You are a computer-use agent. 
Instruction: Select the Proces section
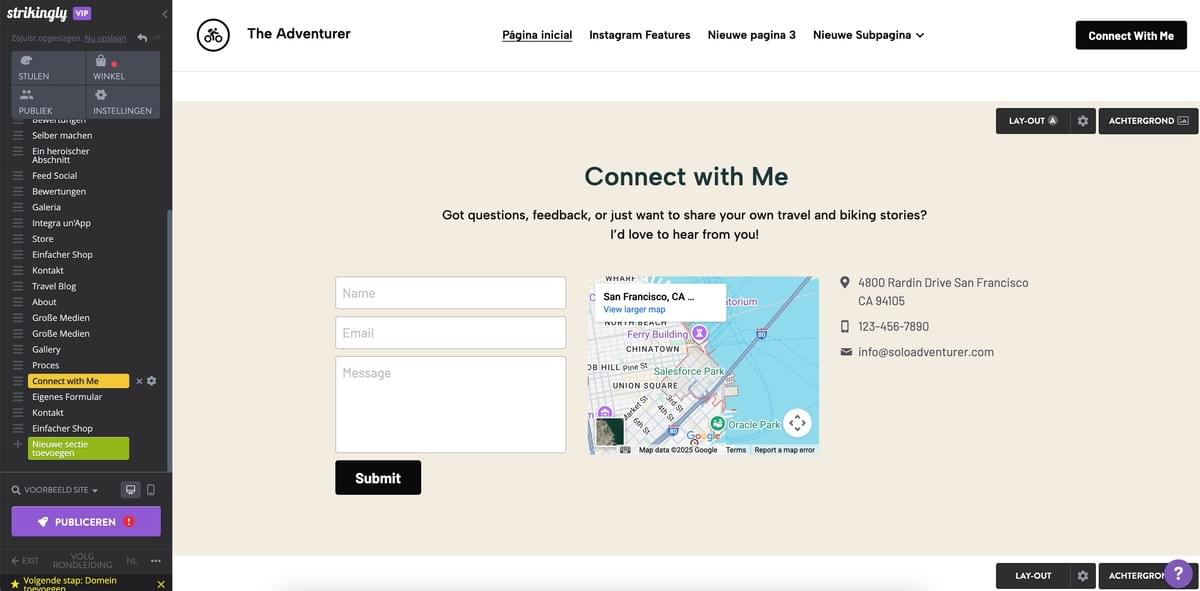[x=46, y=365]
